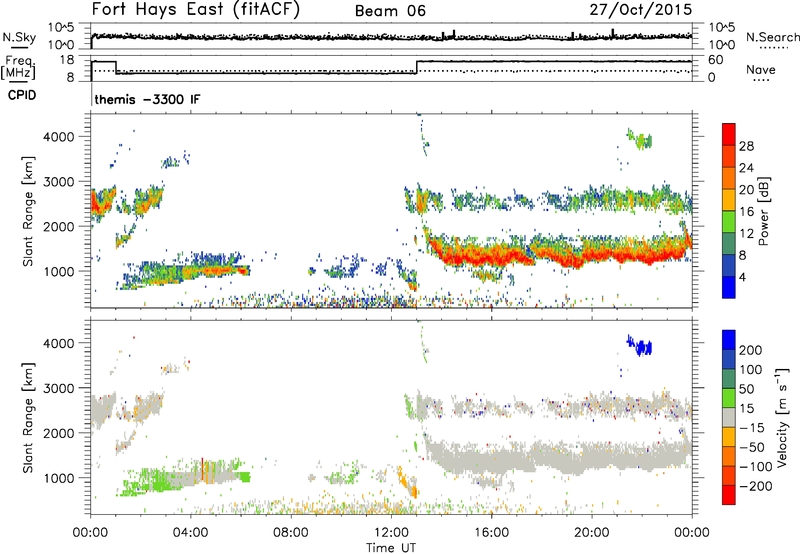
Task: Select the green 15–50 velocity swatch
Action: point(729,398)
